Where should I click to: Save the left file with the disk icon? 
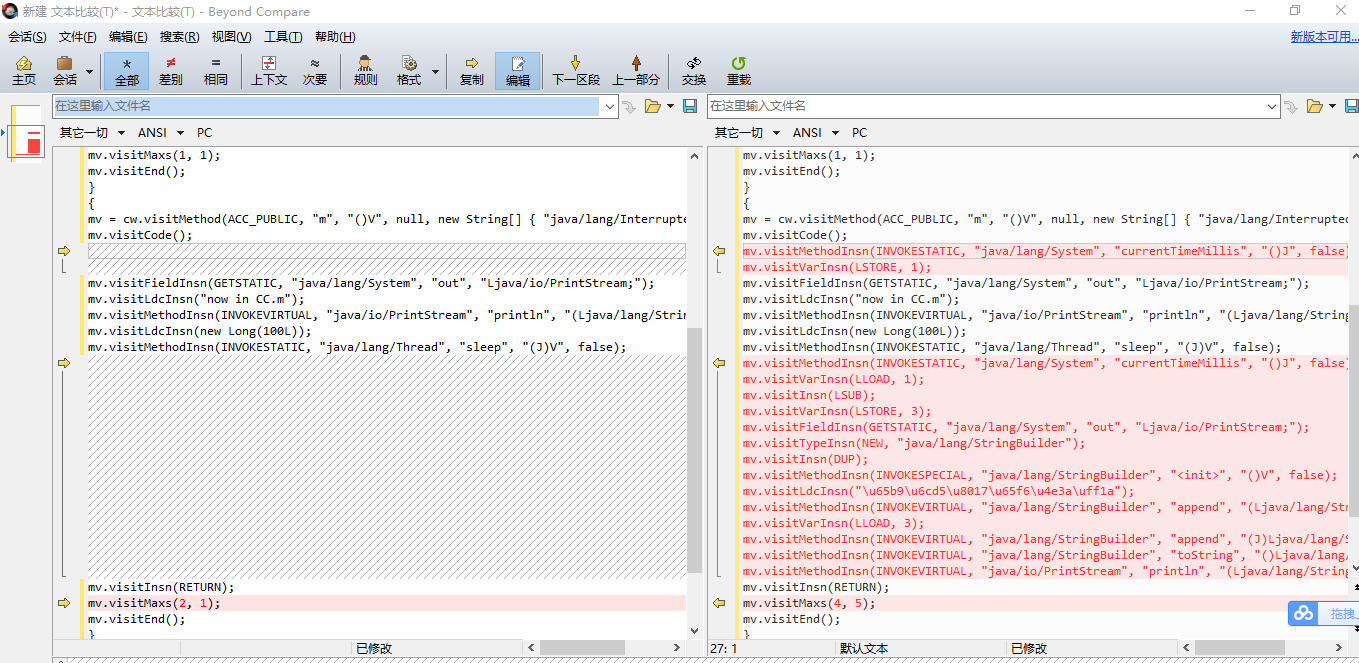(x=690, y=106)
